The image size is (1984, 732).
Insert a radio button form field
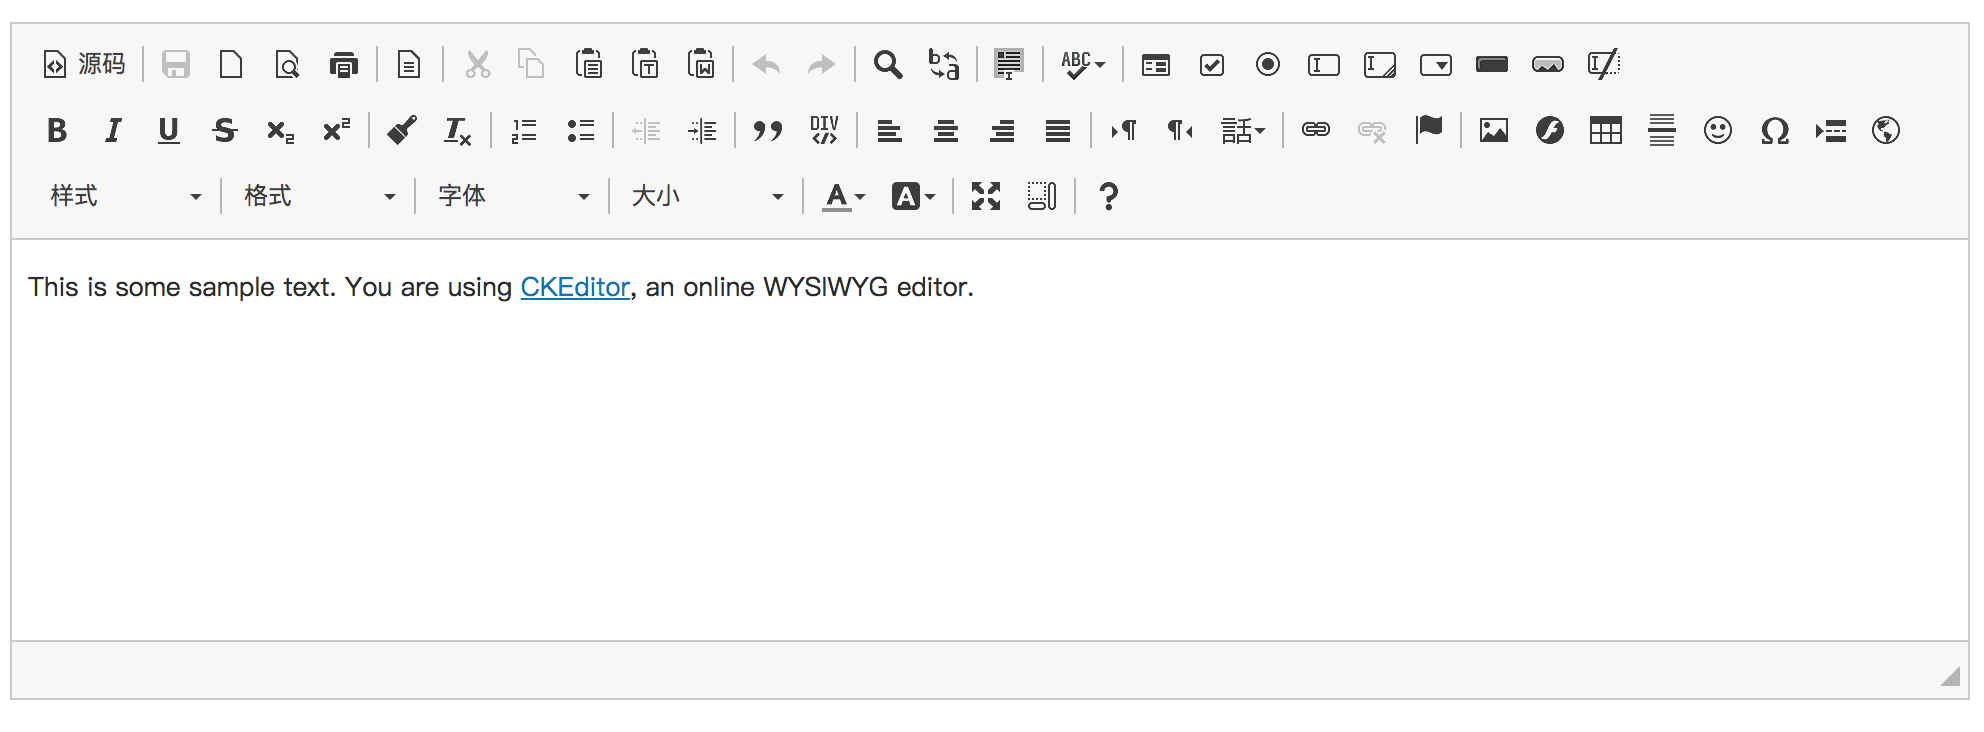pyautogui.click(x=1268, y=65)
